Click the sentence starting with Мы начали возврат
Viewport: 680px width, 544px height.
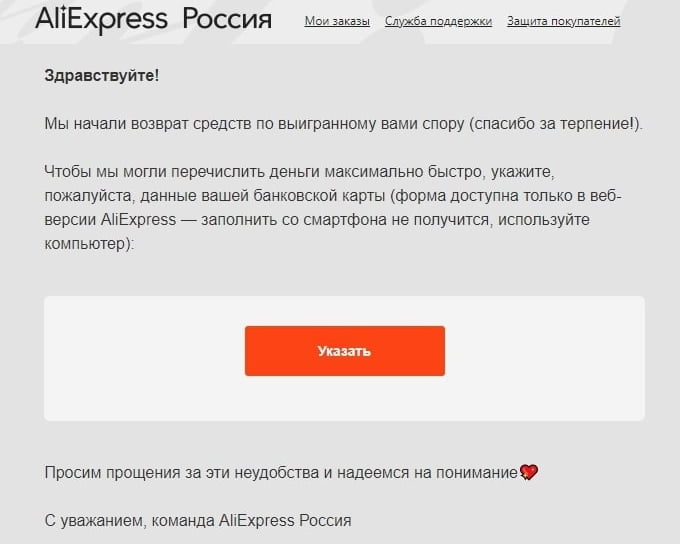click(x=343, y=124)
